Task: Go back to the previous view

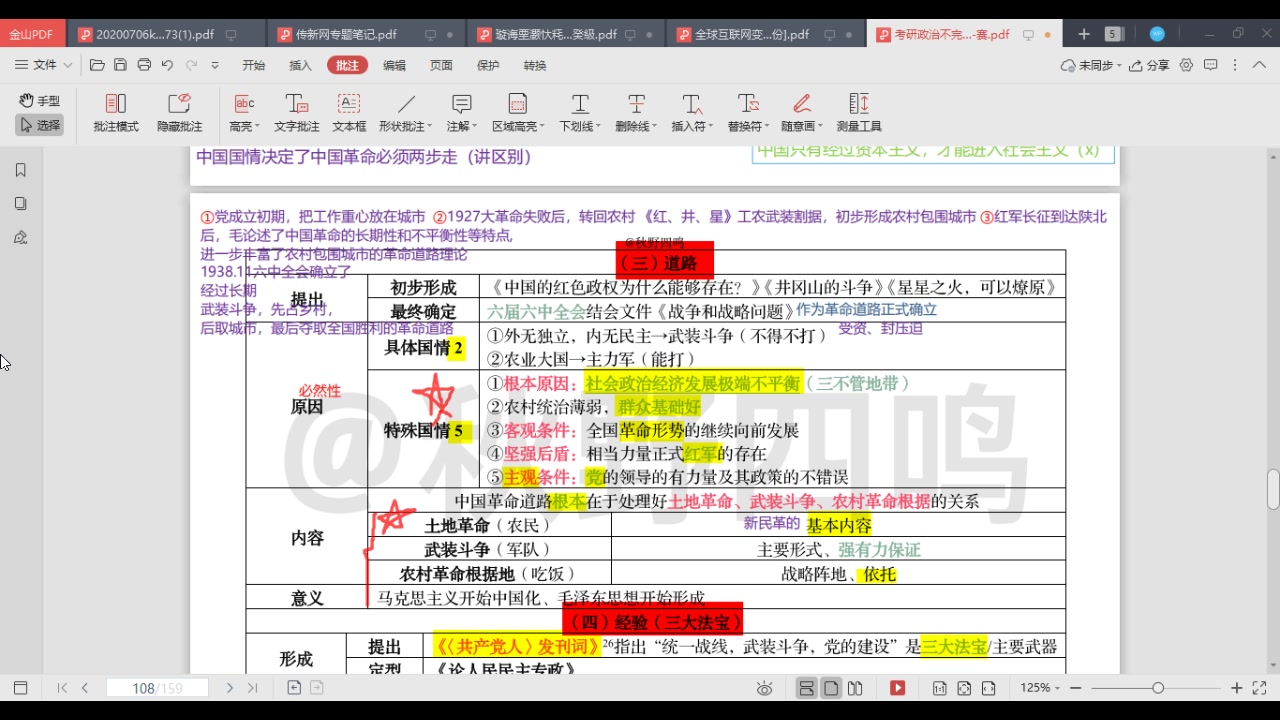Action: click(294, 688)
